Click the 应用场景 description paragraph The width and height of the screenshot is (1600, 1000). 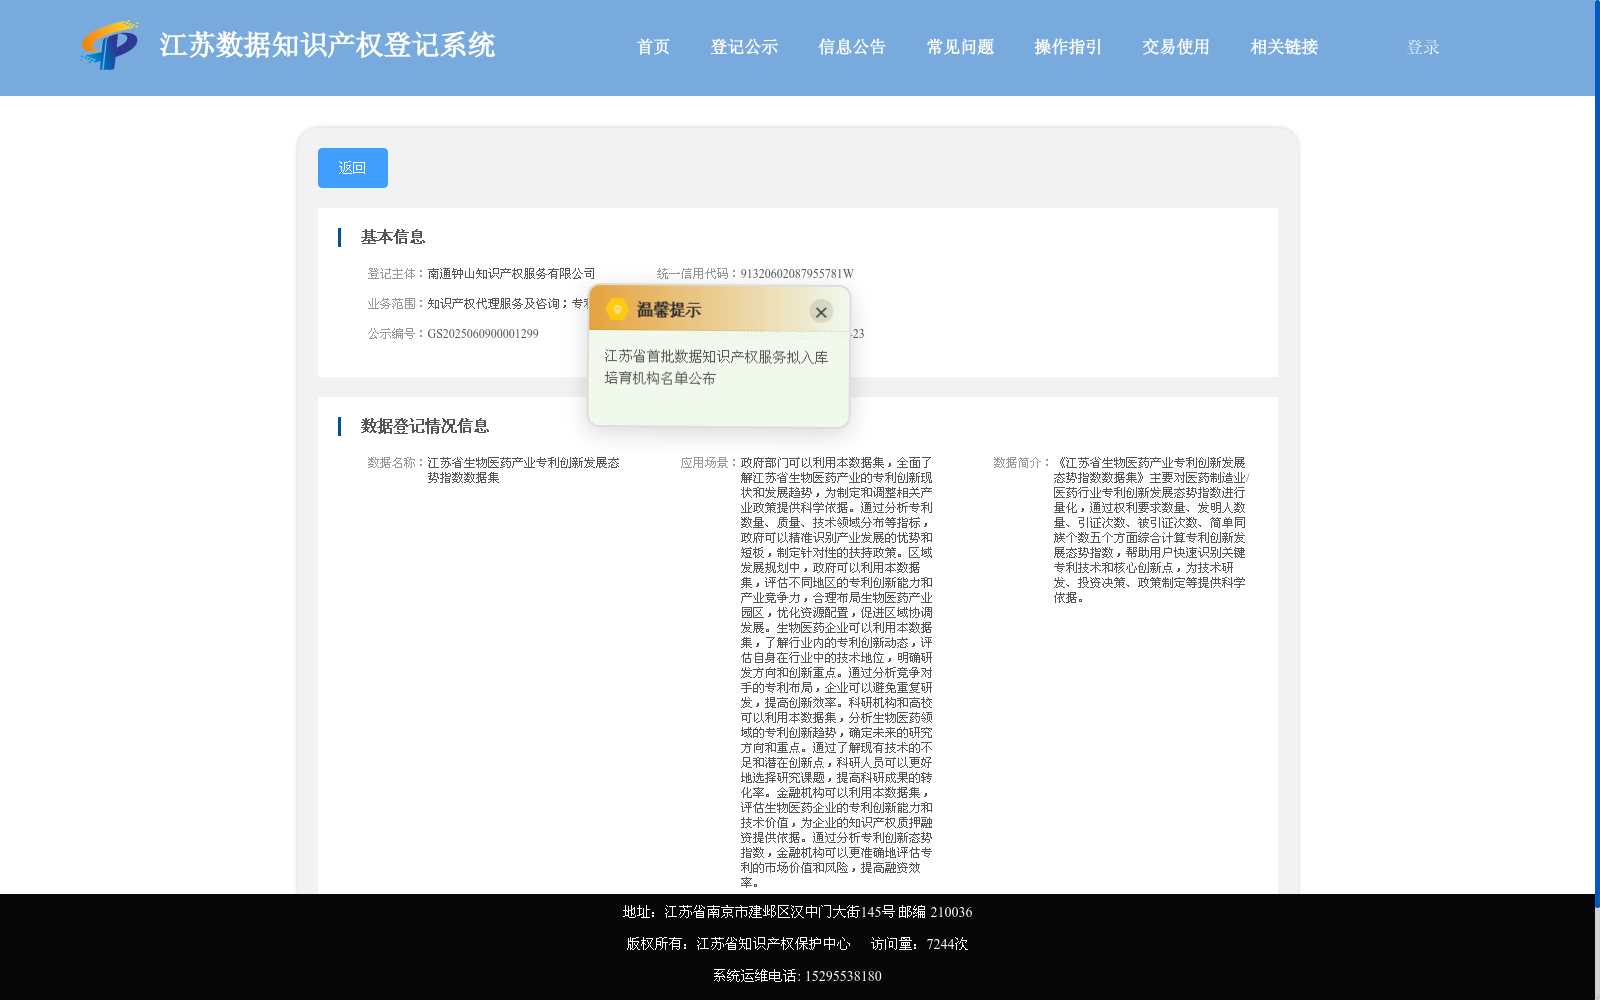tap(836, 673)
